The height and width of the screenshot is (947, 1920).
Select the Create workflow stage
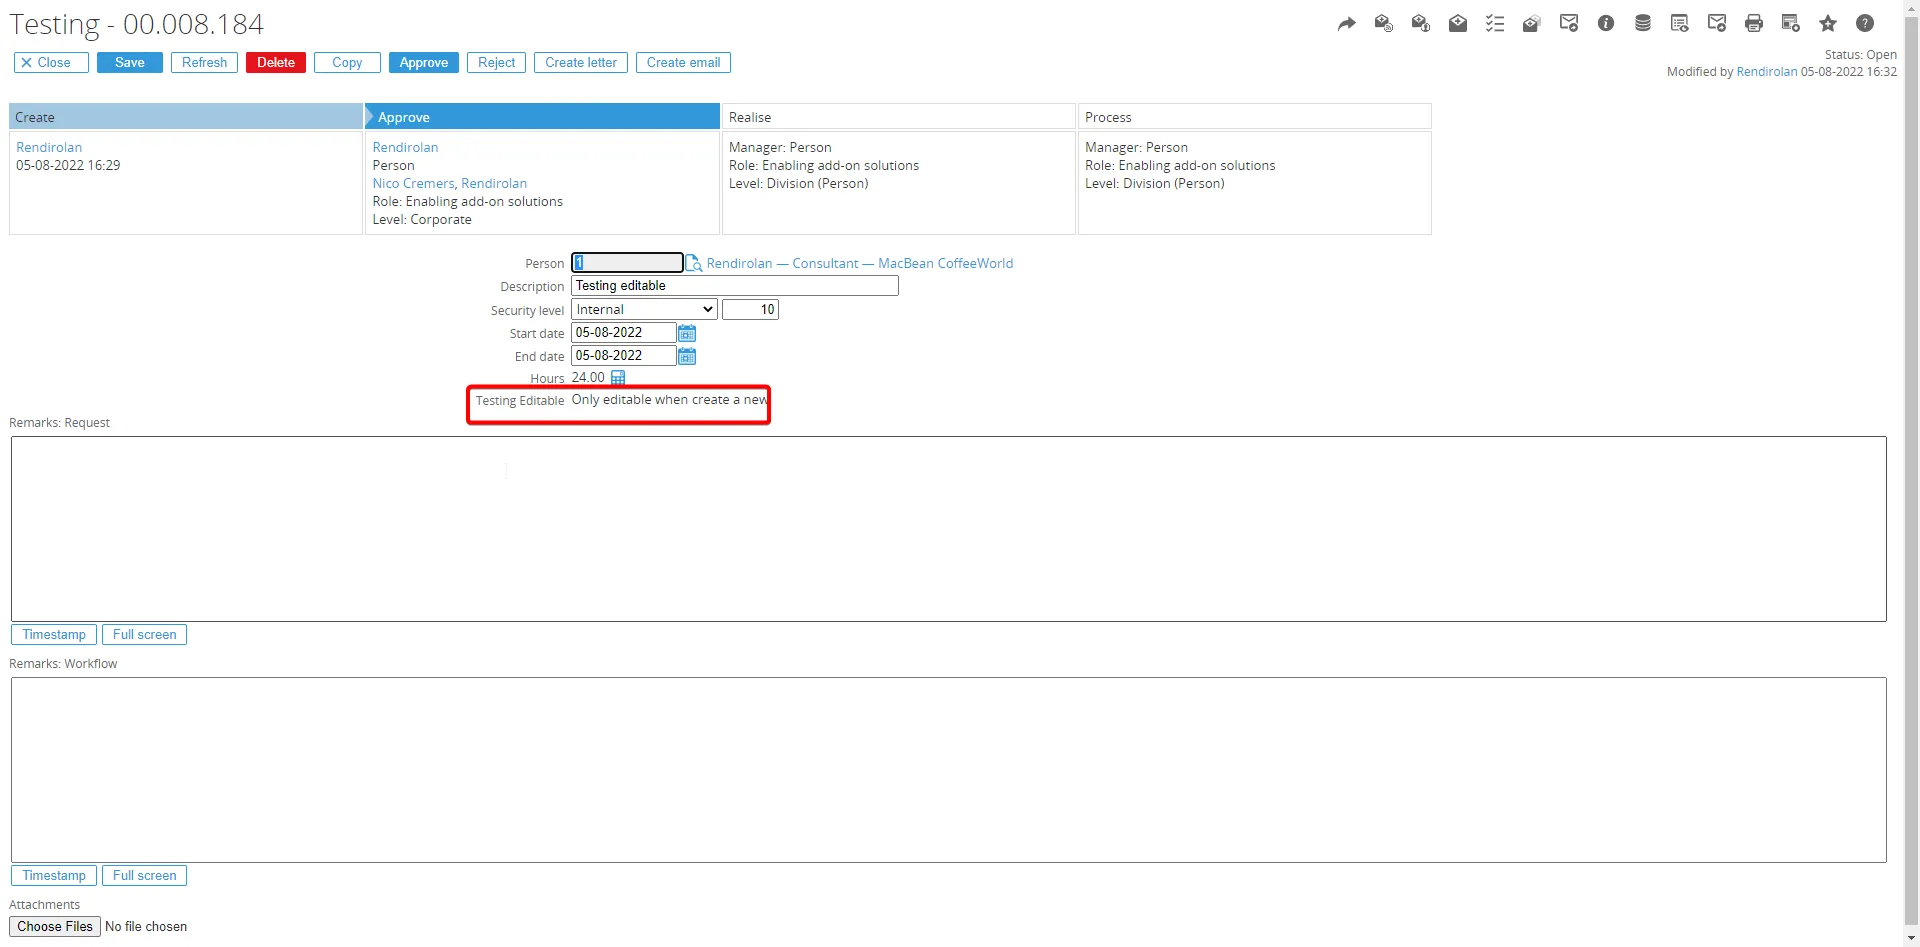(x=186, y=117)
